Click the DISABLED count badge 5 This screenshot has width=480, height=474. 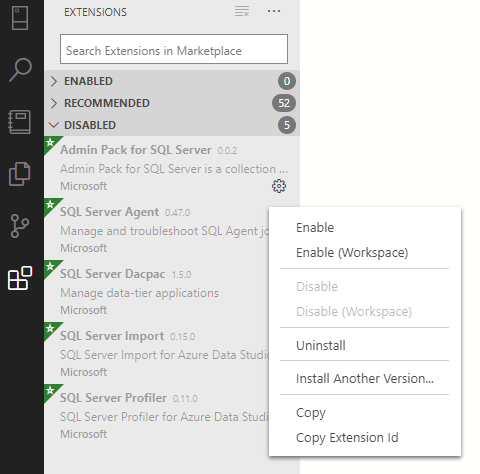[x=287, y=125]
